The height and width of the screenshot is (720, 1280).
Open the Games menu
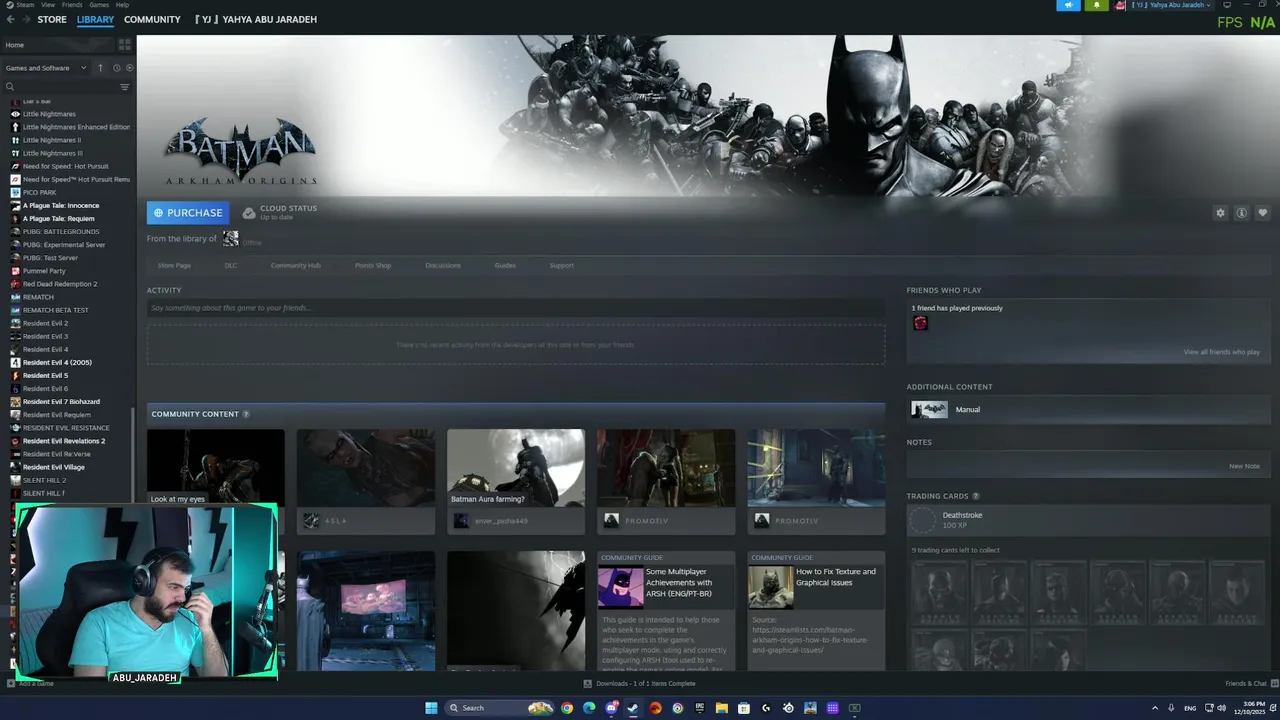pyautogui.click(x=99, y=5)
